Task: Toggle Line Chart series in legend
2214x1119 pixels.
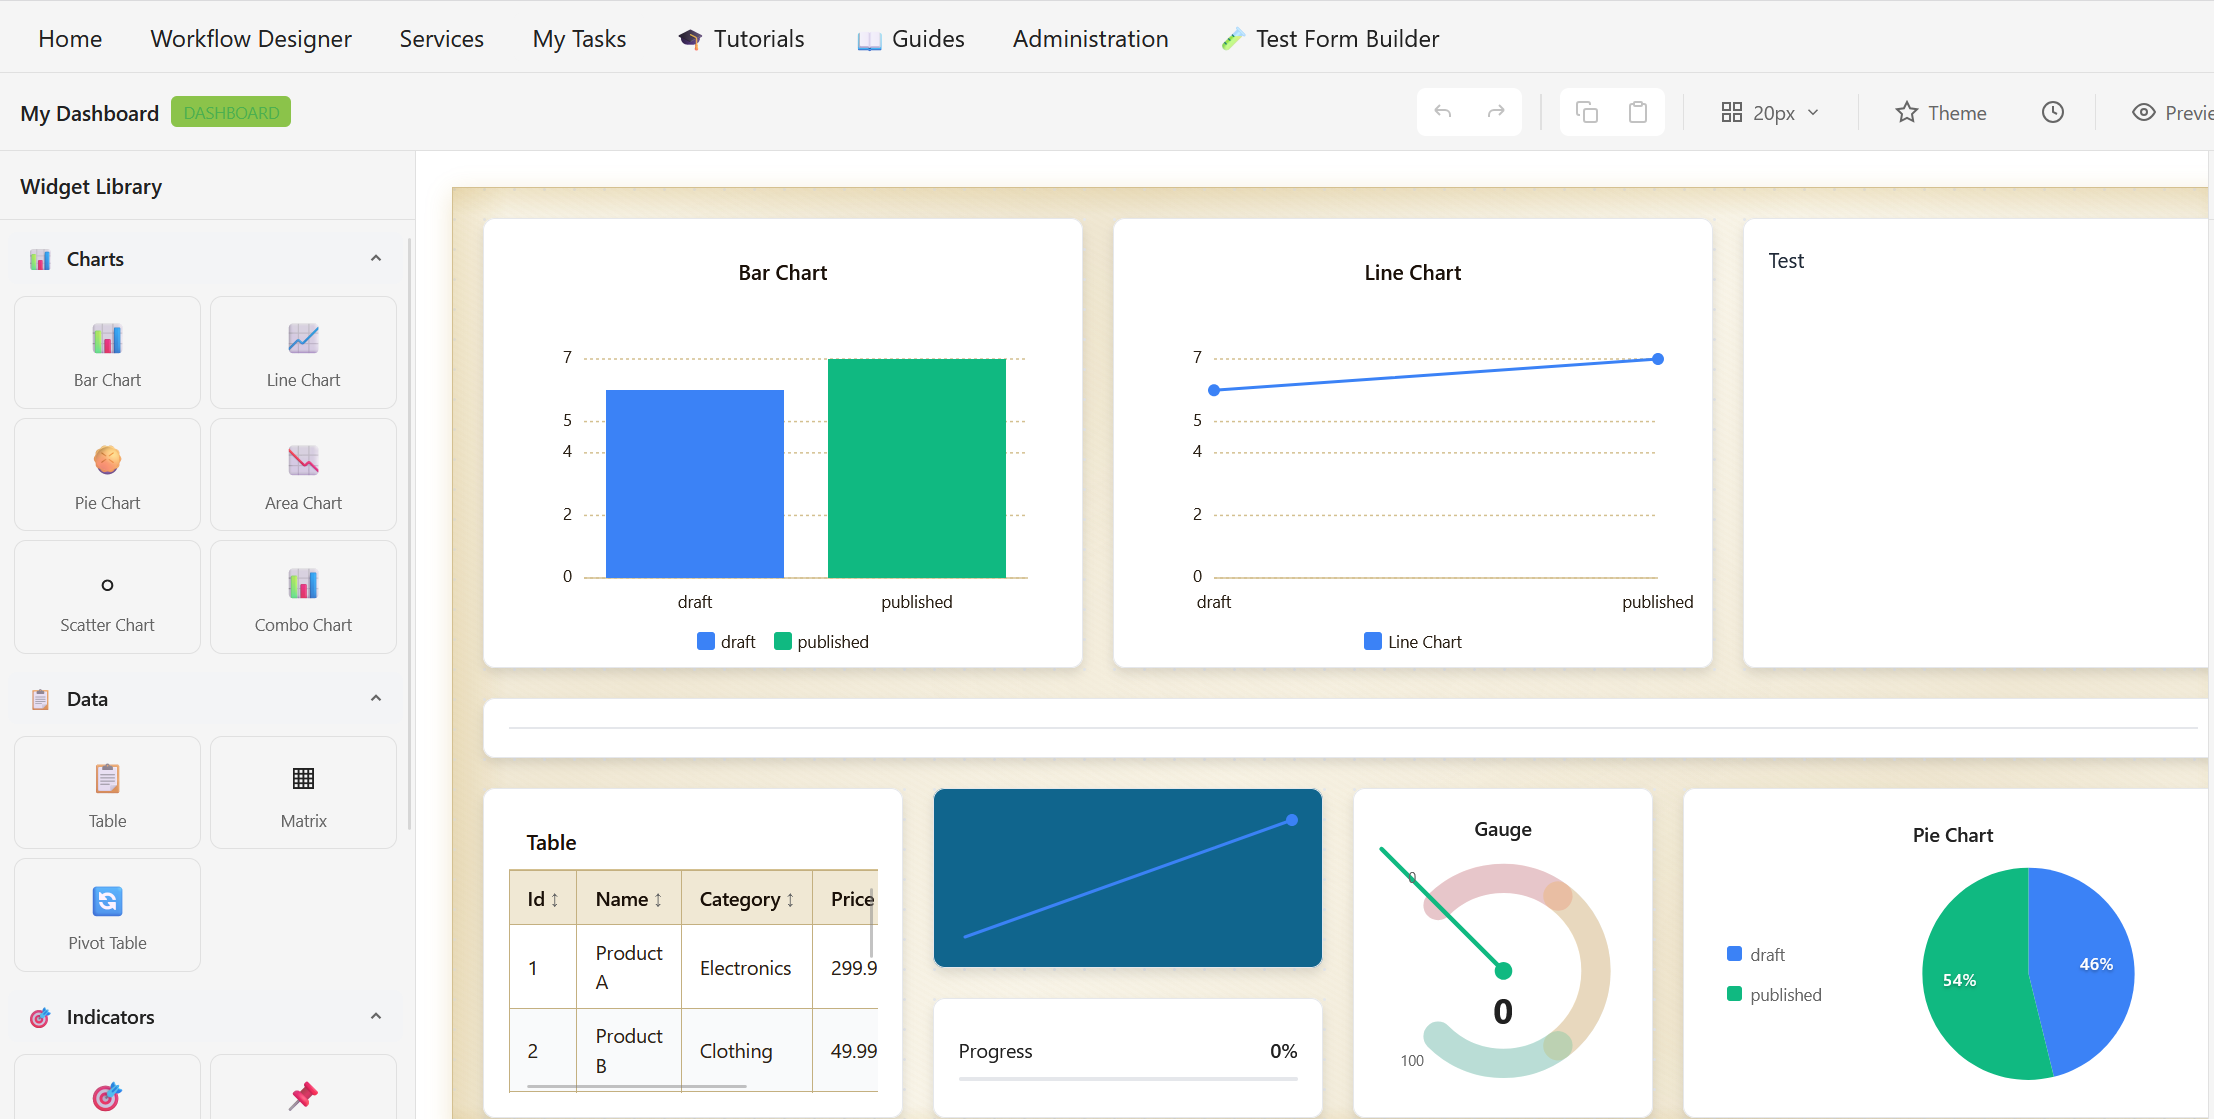Action: click(1413, 642)
